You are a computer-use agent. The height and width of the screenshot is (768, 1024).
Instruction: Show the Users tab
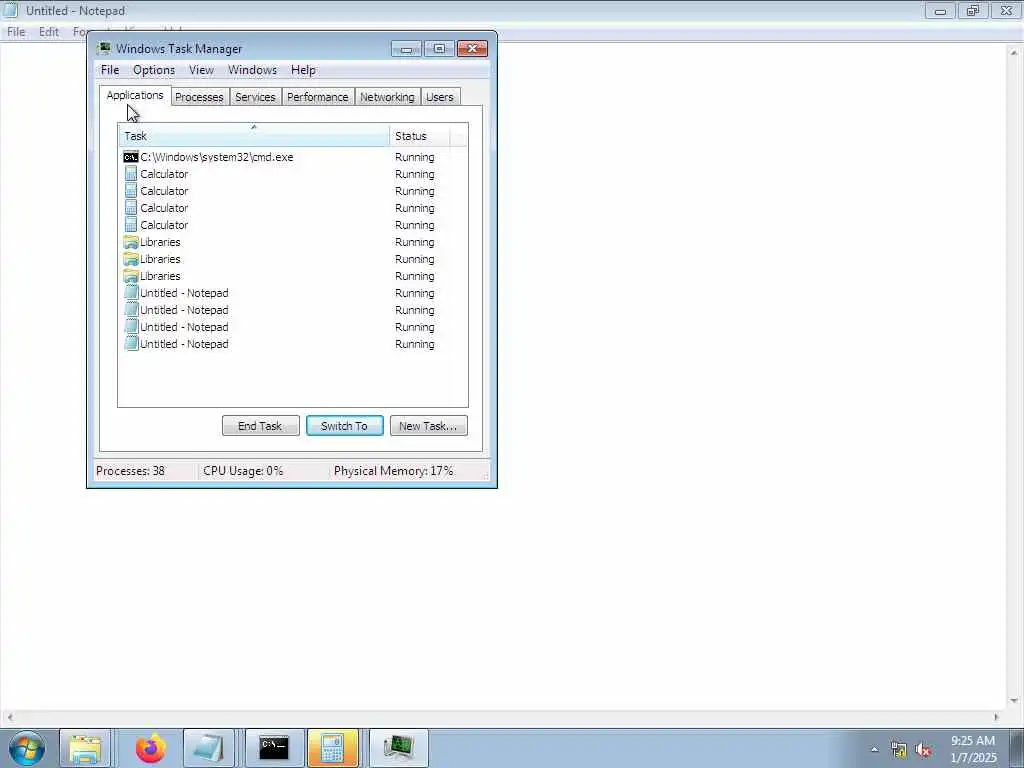click(440, 97)
